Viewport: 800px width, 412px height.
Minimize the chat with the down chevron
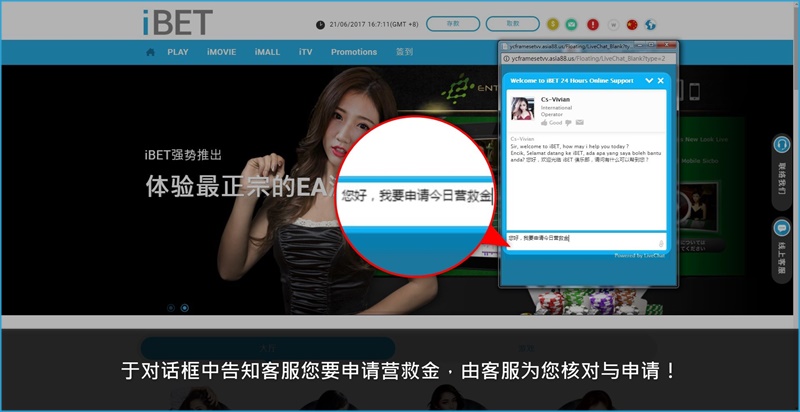[649, 81]
